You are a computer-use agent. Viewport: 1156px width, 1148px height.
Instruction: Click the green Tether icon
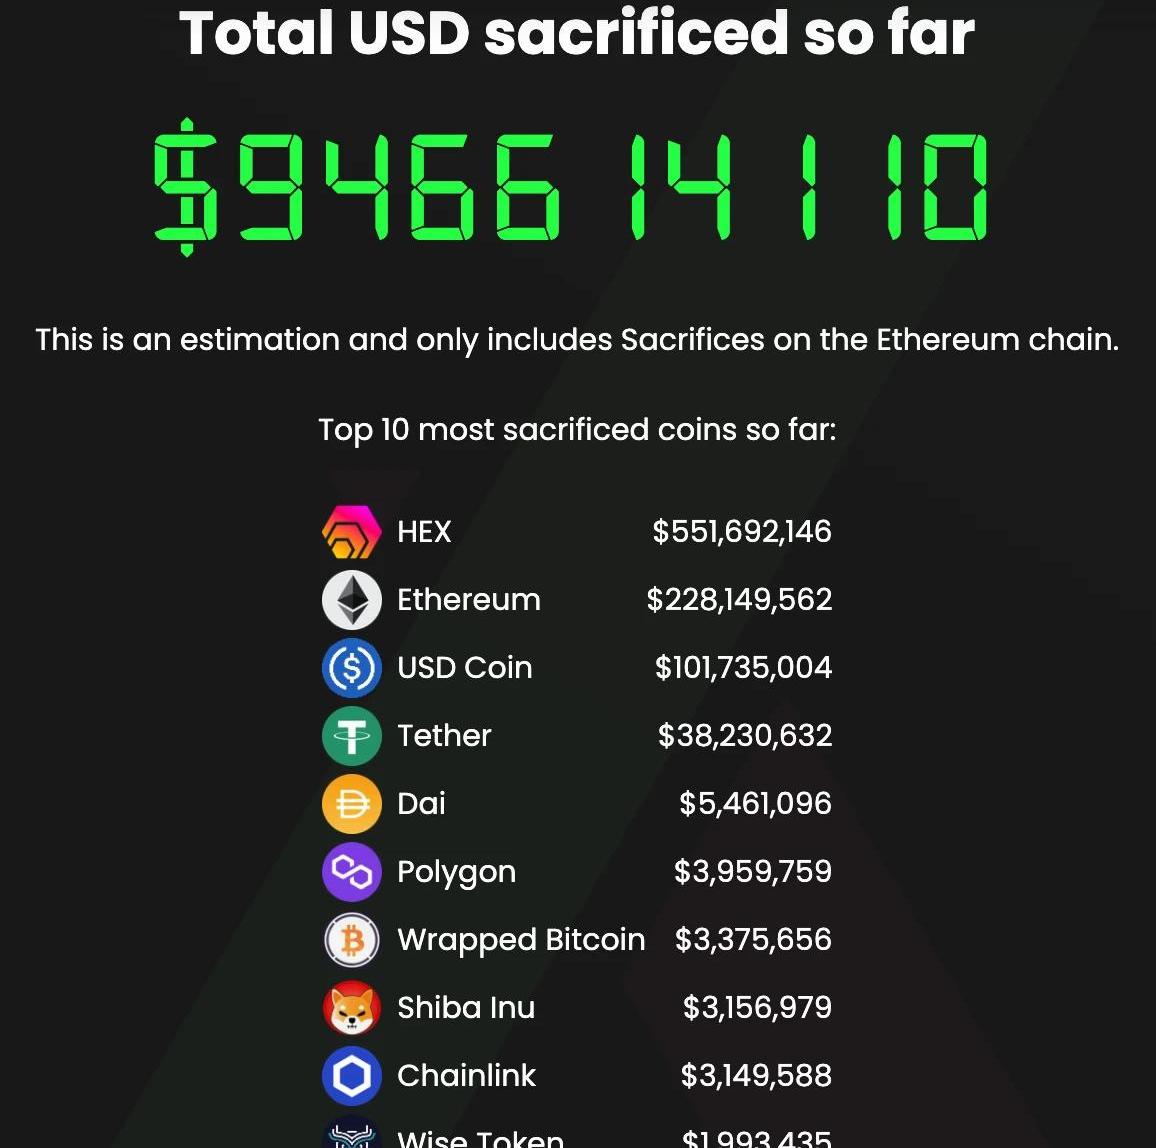click(352, 736)
